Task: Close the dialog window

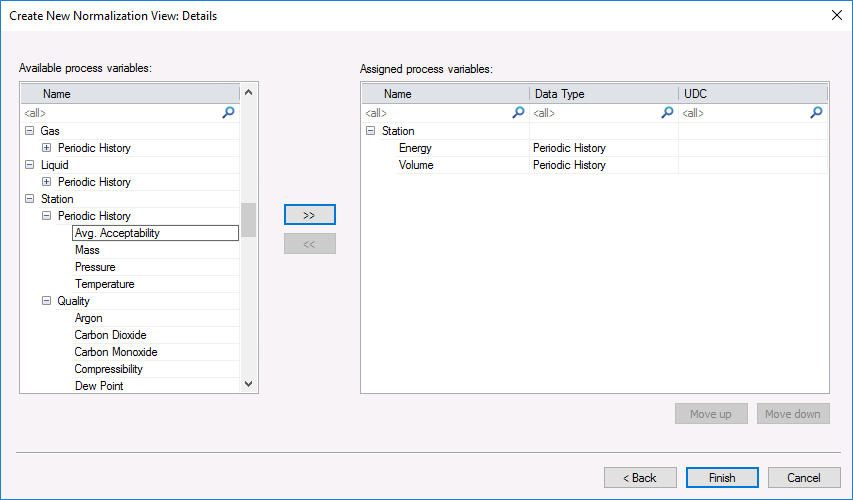Action: [837, 15]
